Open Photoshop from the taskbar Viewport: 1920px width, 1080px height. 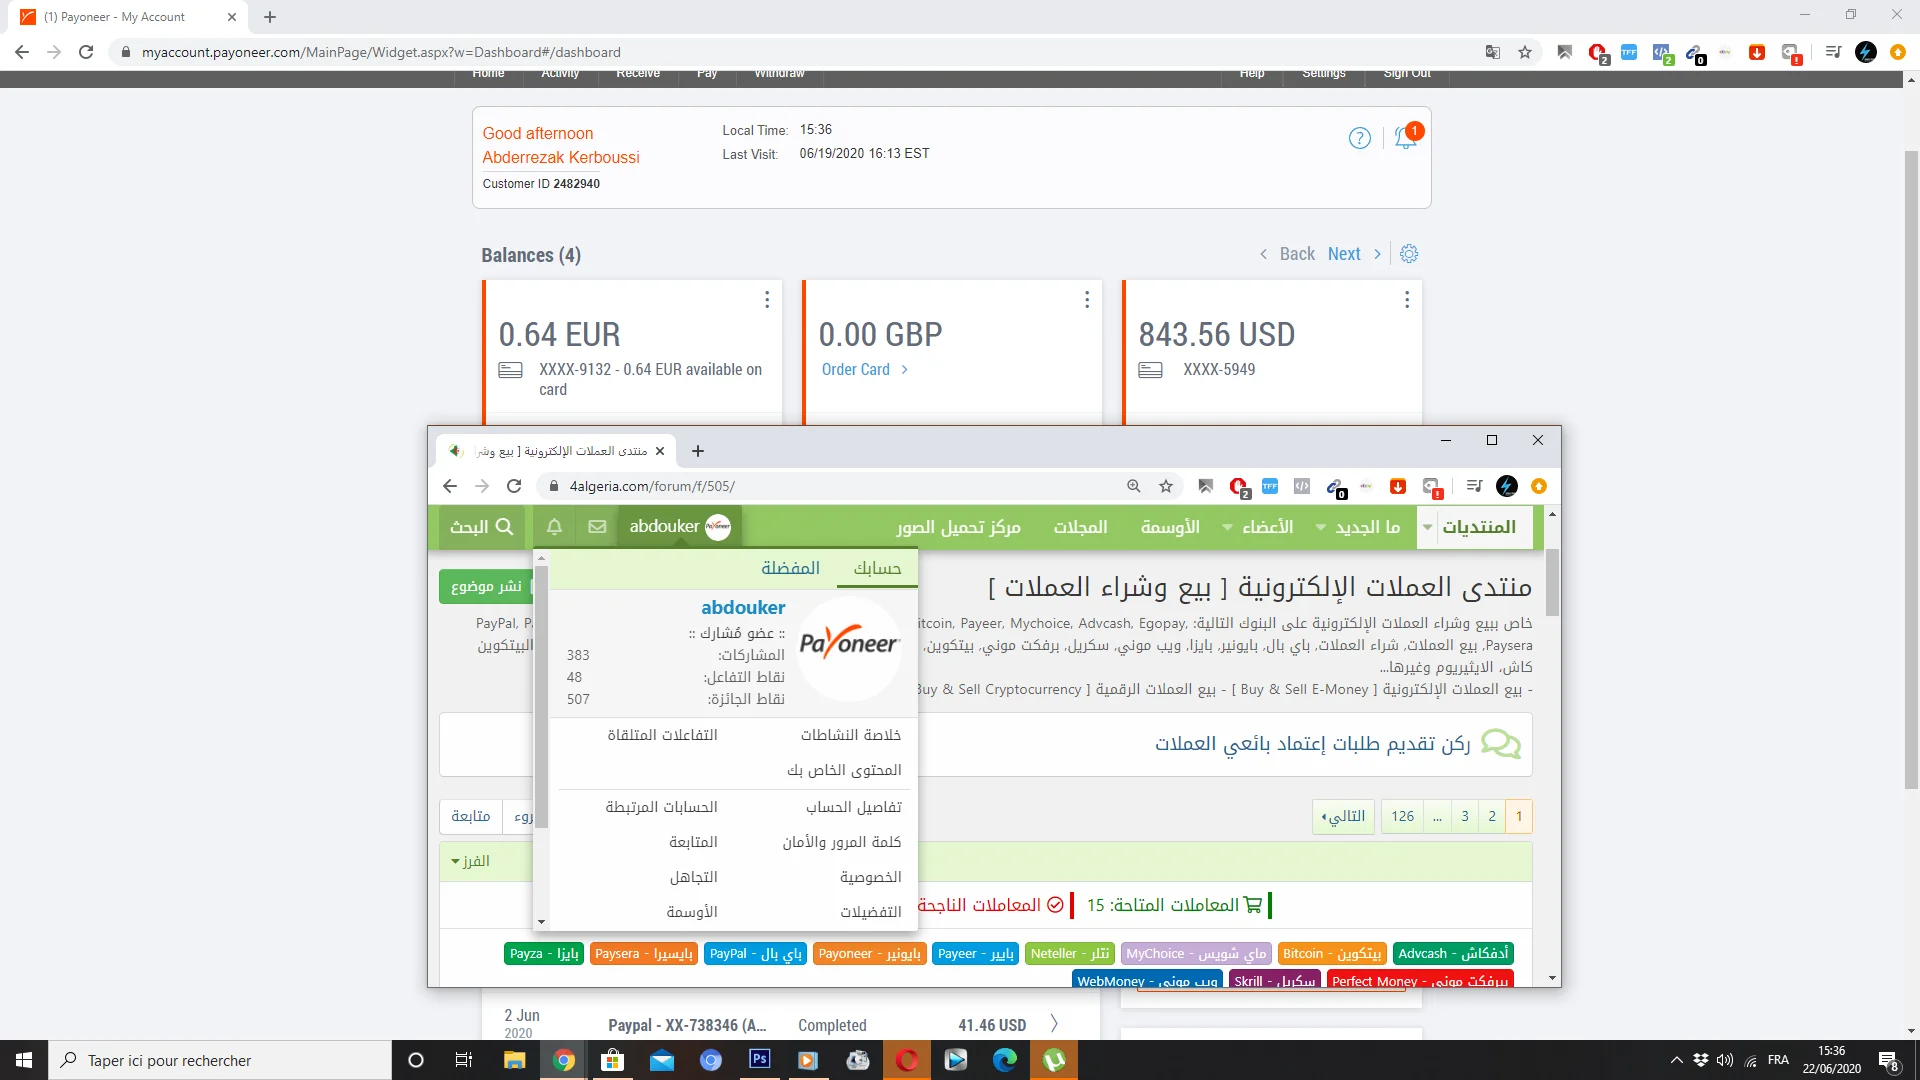point(759,1060)
